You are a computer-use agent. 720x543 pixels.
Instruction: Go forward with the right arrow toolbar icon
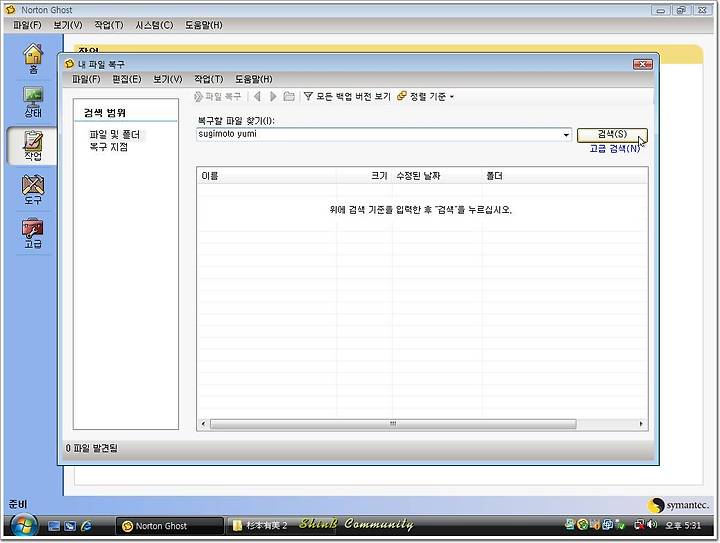(x=273, y=96)
